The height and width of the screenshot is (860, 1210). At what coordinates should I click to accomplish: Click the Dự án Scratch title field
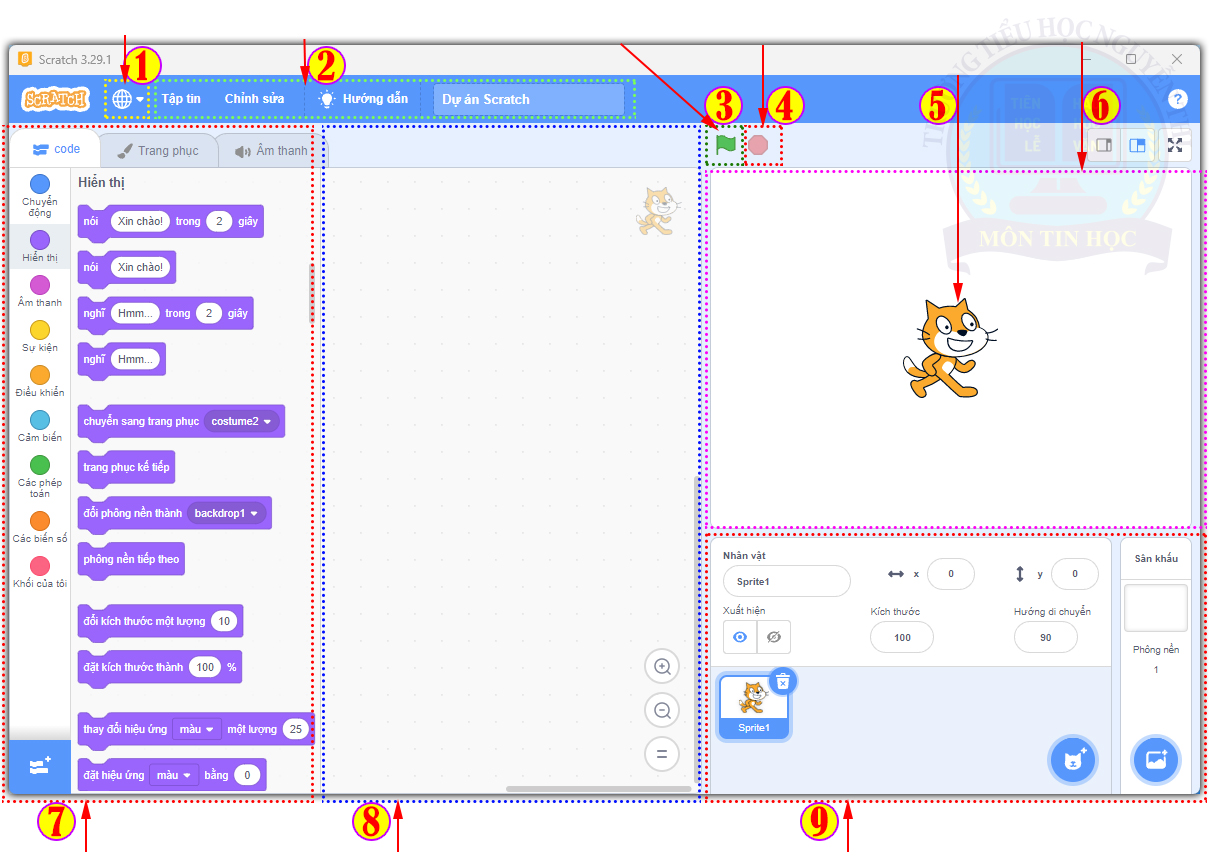pos(528,99)
